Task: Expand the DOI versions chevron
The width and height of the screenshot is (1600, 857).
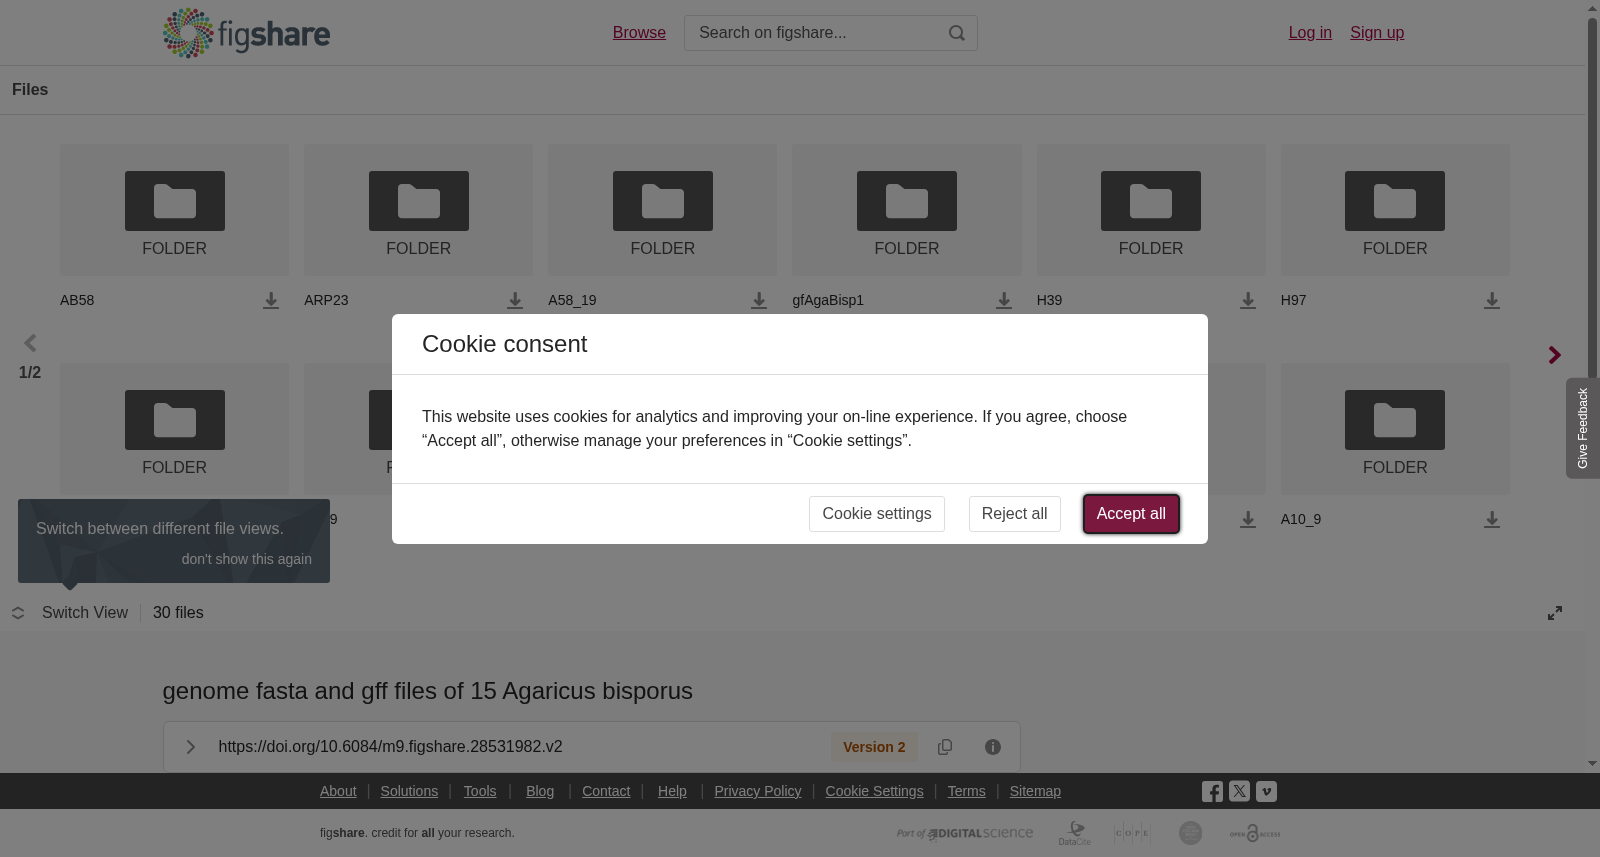Action: pyautogui.click(x=191, y=747)
